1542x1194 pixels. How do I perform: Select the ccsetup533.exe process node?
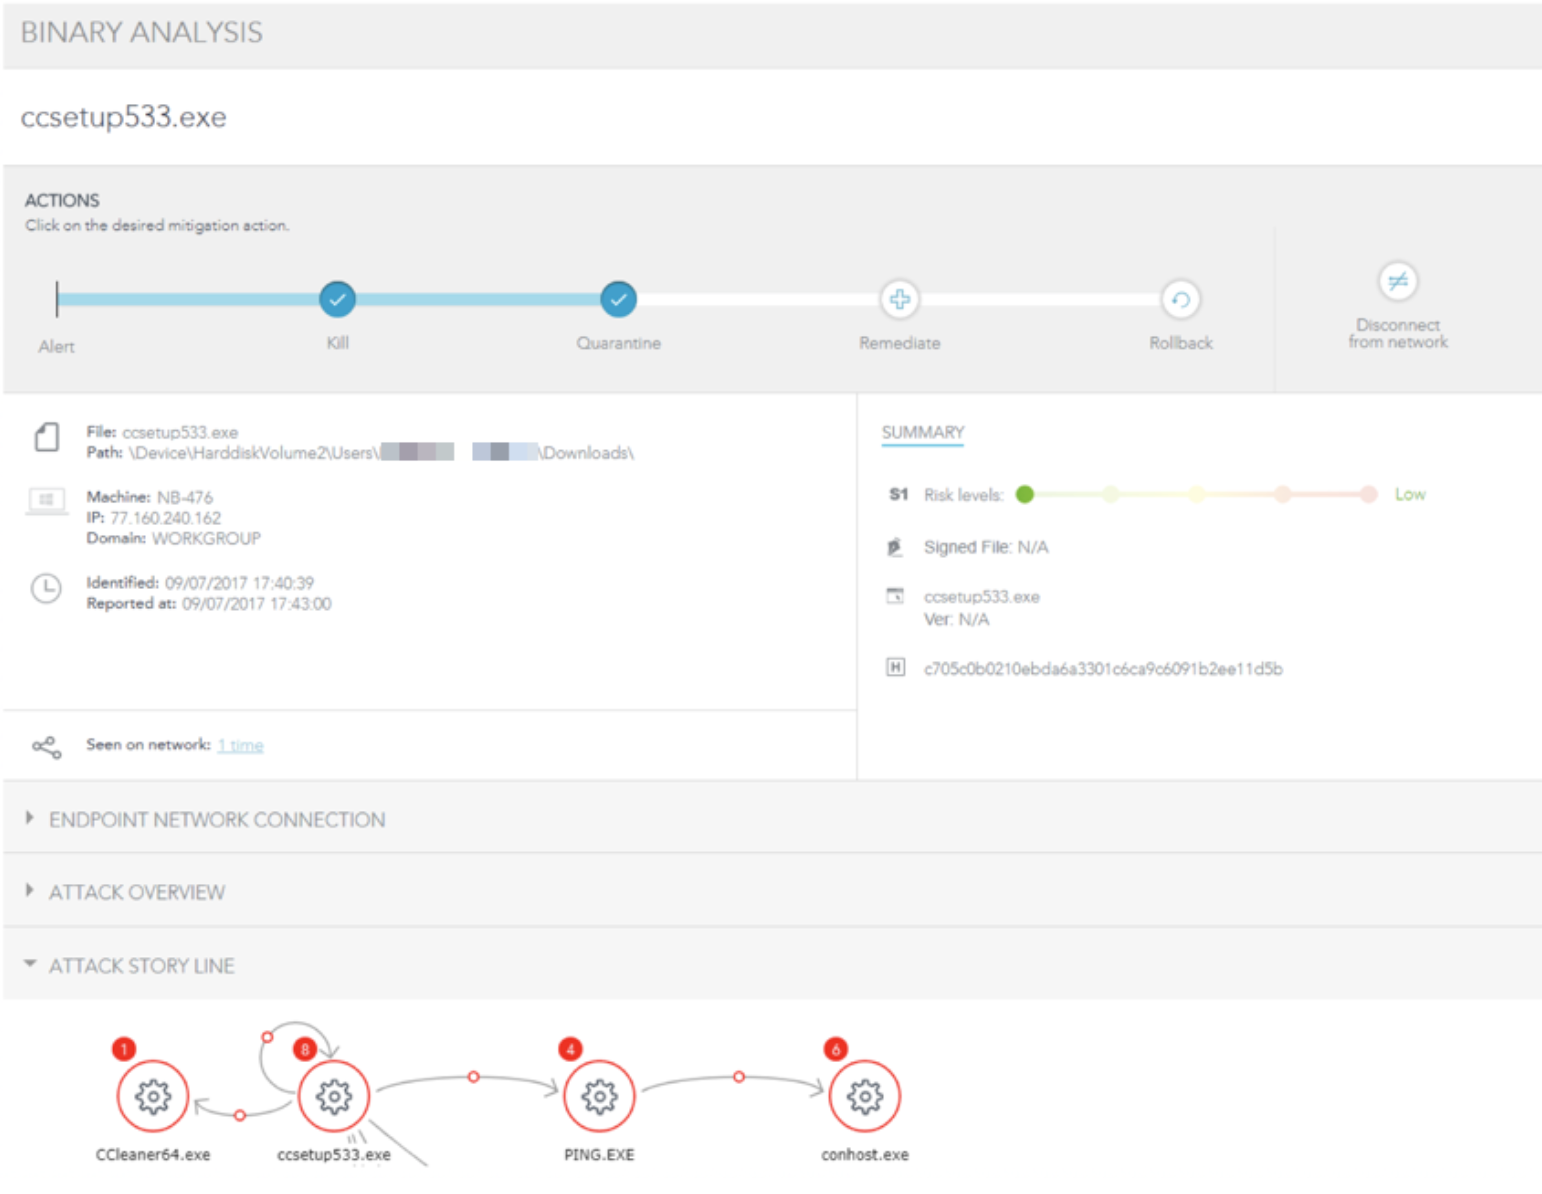click(334, 1097)
